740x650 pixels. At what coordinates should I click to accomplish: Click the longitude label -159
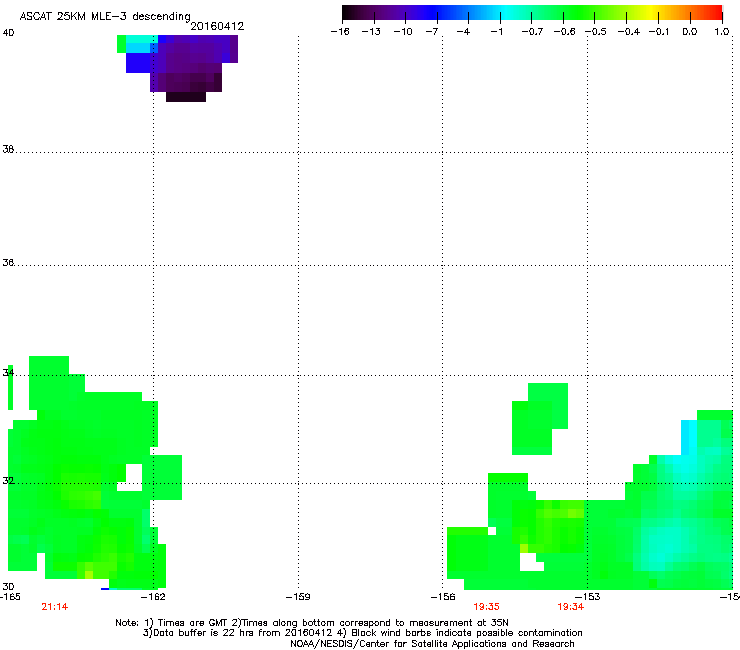298,597
